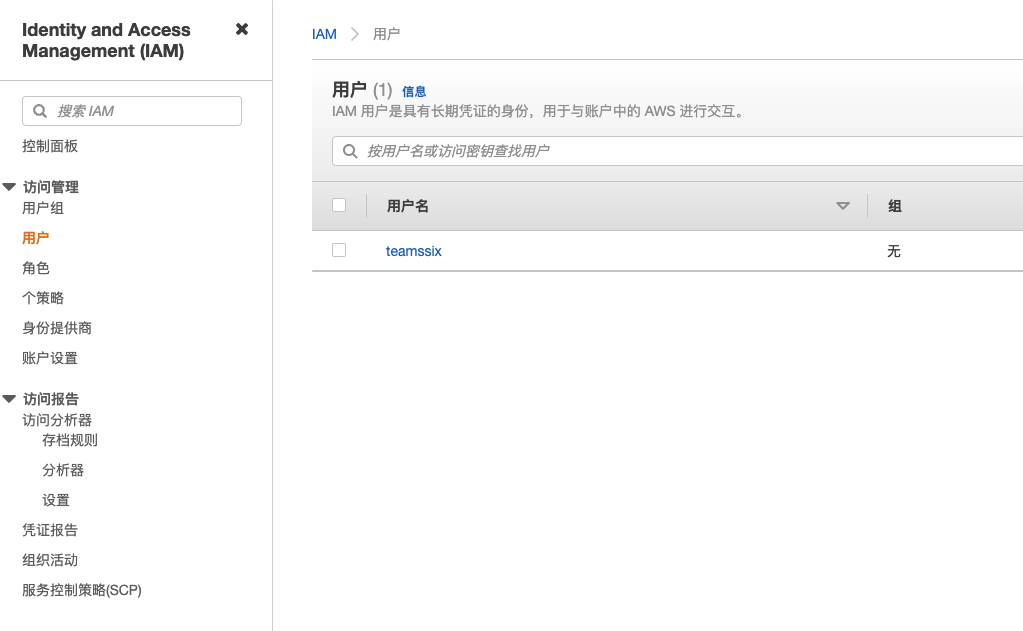Open the teamssix user link
This screenshot has width=1023, height=631.
click(414, 251)
